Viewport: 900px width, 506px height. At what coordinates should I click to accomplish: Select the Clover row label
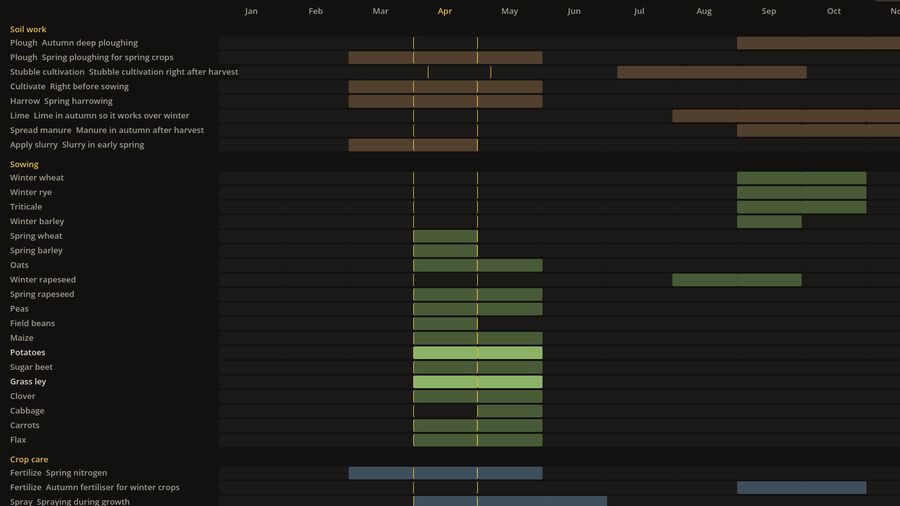[x=22, y=396]
